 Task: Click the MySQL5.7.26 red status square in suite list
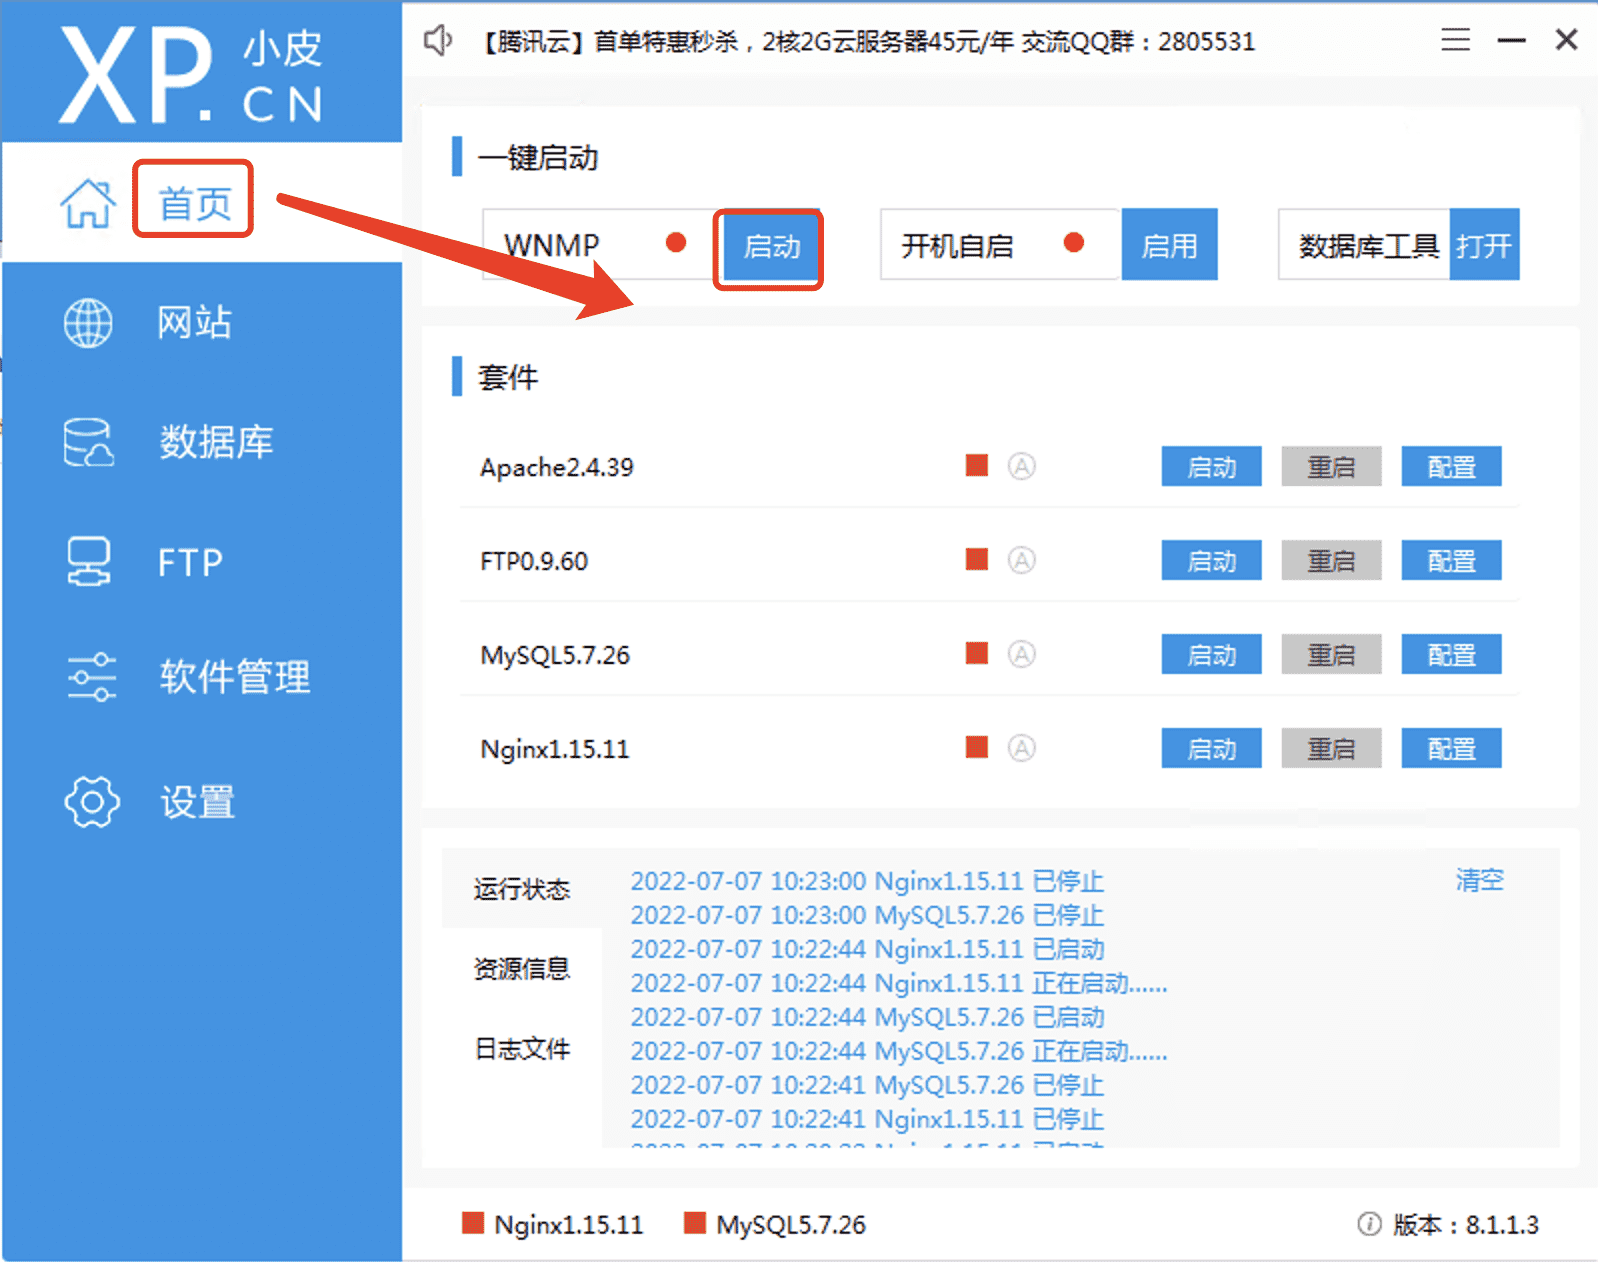pyautogui.click(x=977, y=653)
